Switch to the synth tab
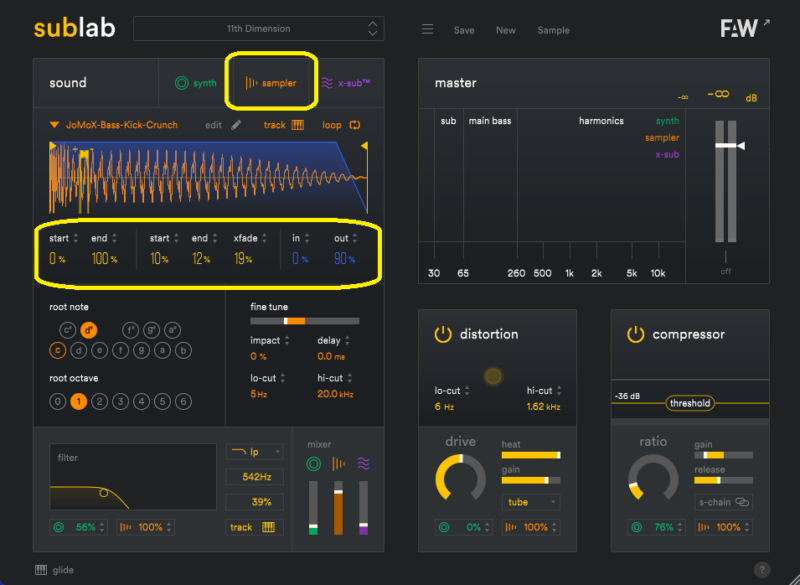This screenshot has width=800, height=585. (195, 83)
